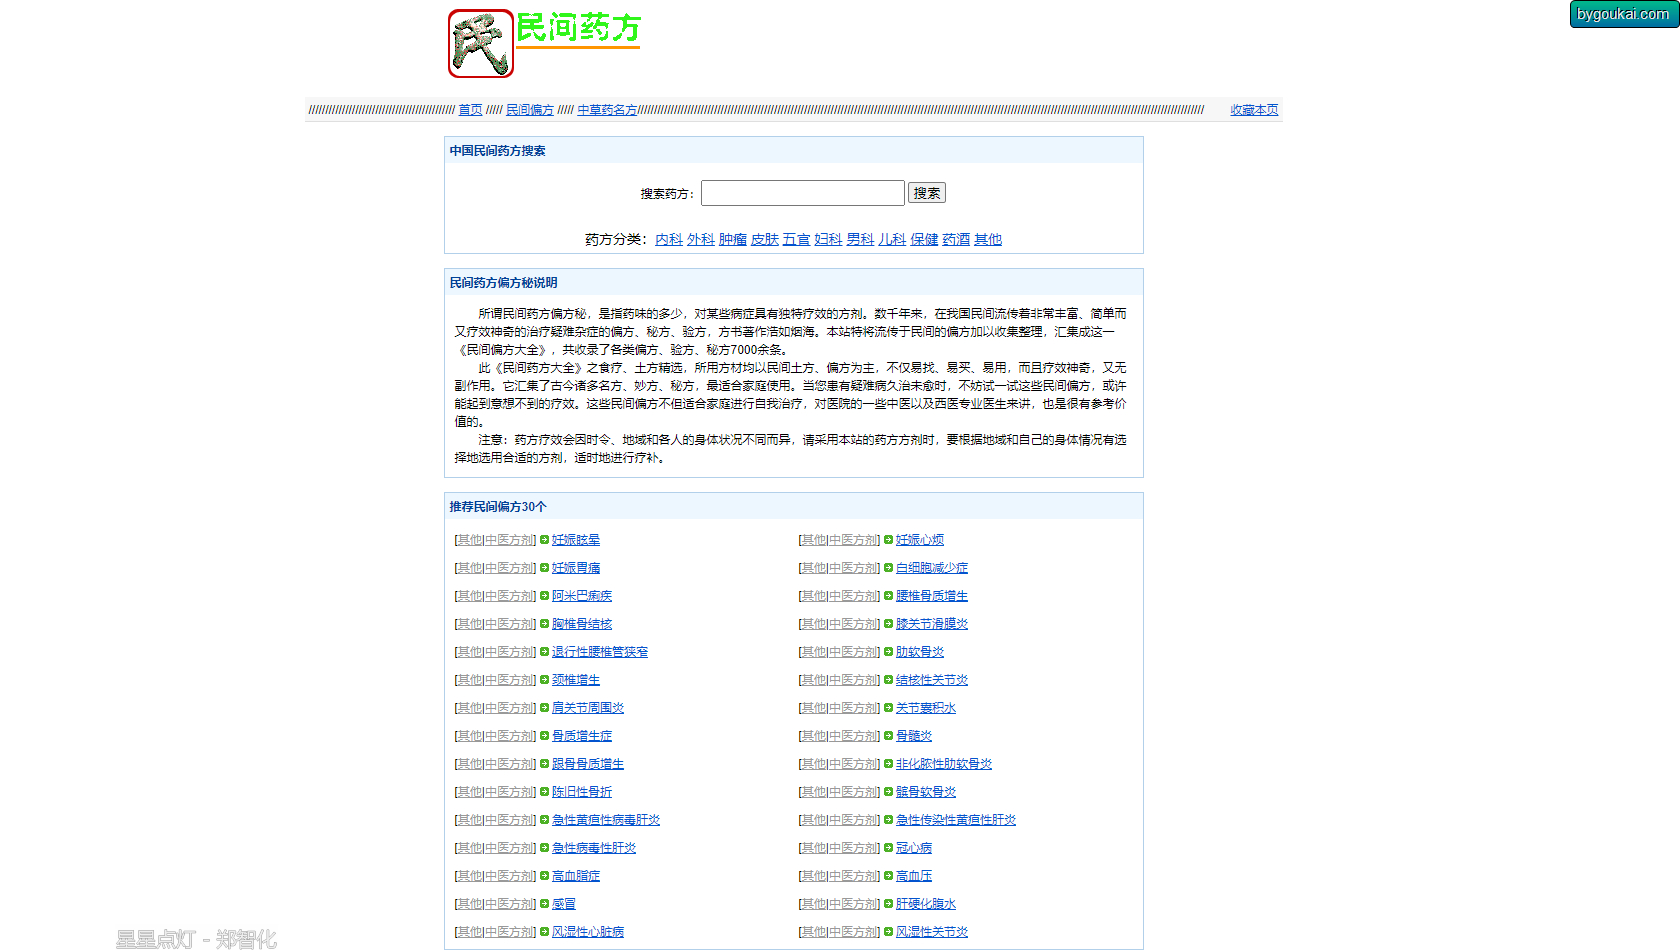Click the green arrow icon next to 颈椎增生
The image size is (1680, 950).
tap(545, 680)
